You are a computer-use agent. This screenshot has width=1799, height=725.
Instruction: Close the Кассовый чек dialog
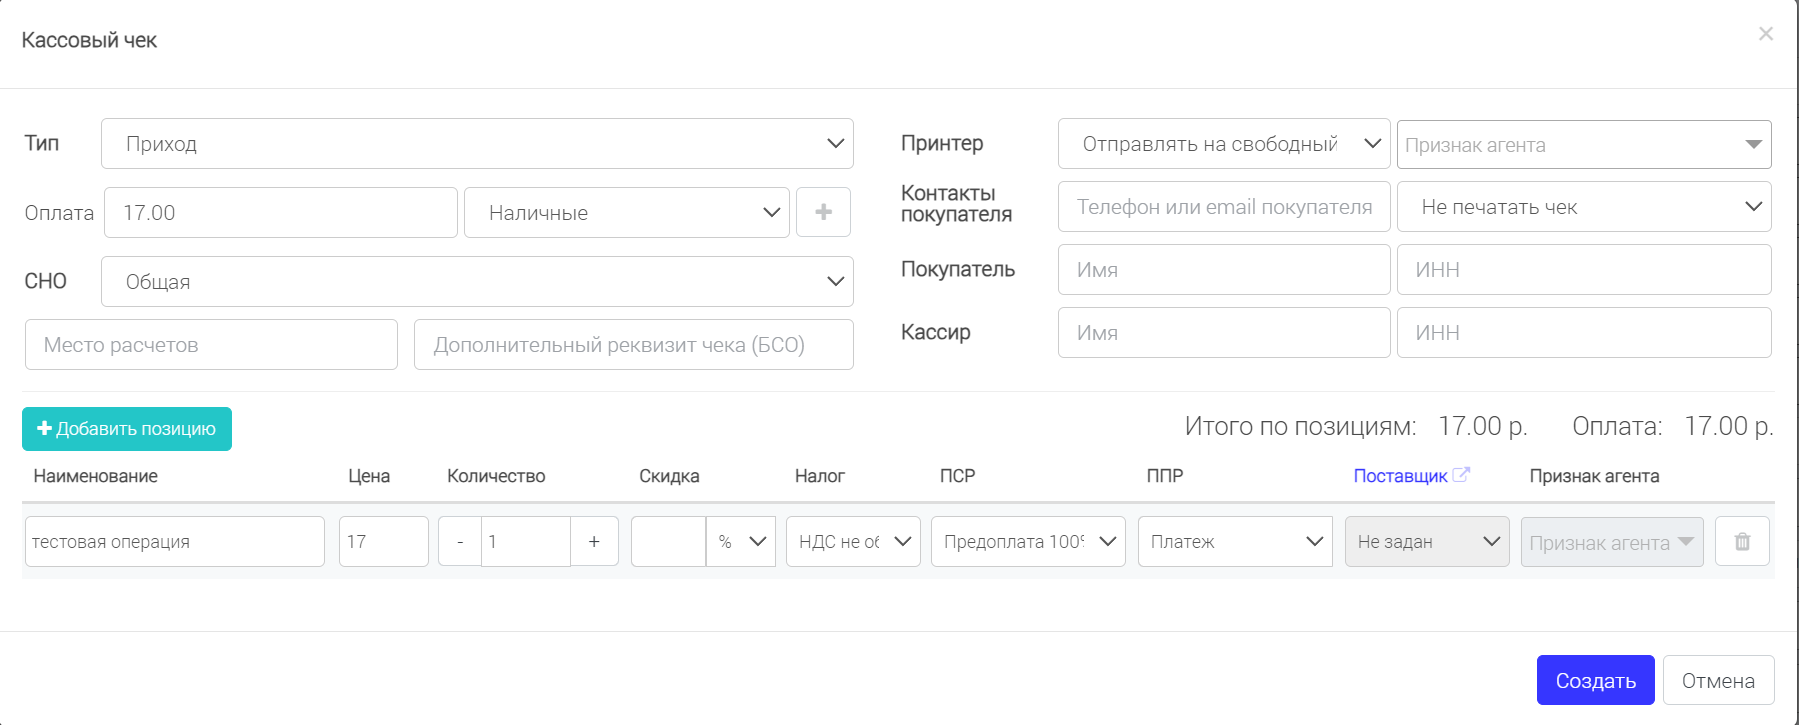[x=1766, y=34]
